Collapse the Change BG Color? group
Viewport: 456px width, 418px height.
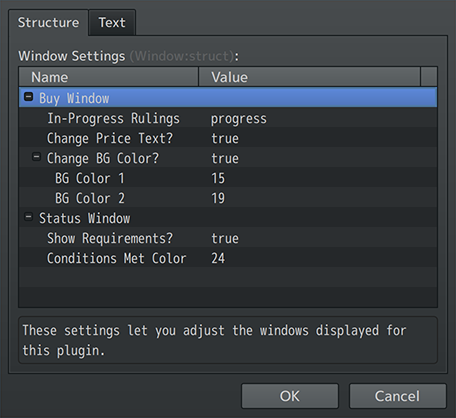36,157
